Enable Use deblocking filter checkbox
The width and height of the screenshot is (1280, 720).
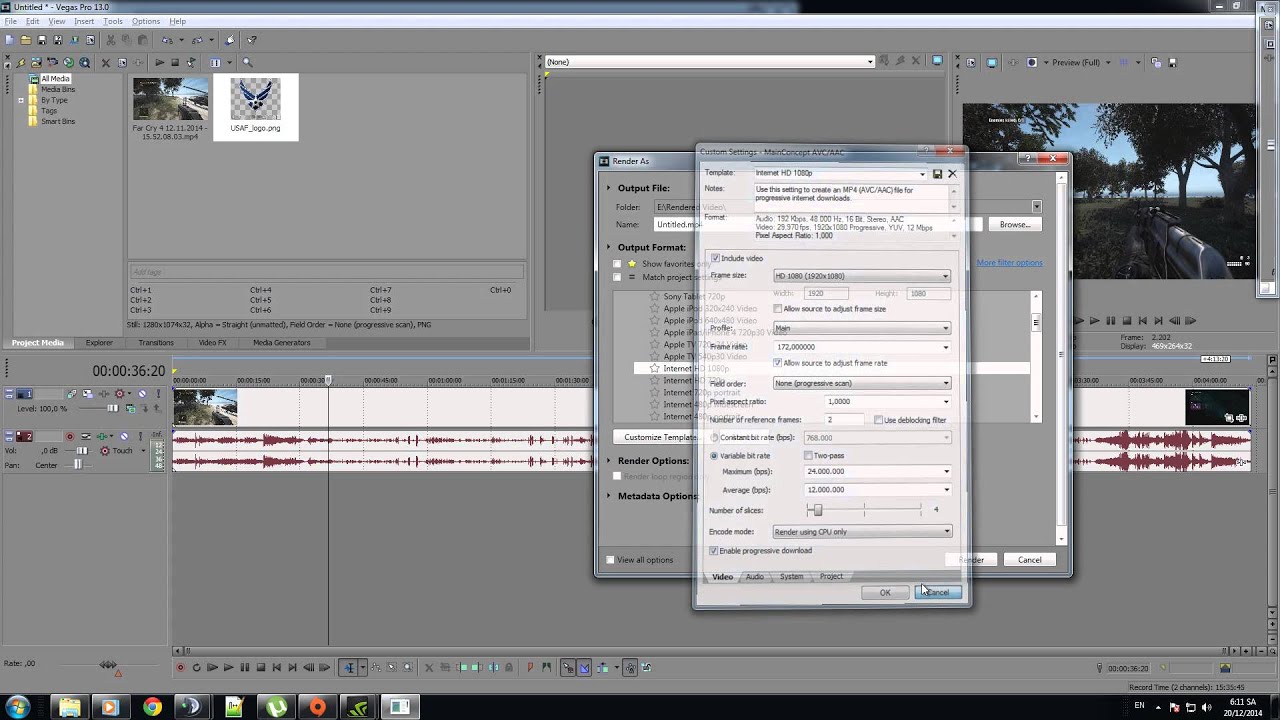click(x=878, y=420)
